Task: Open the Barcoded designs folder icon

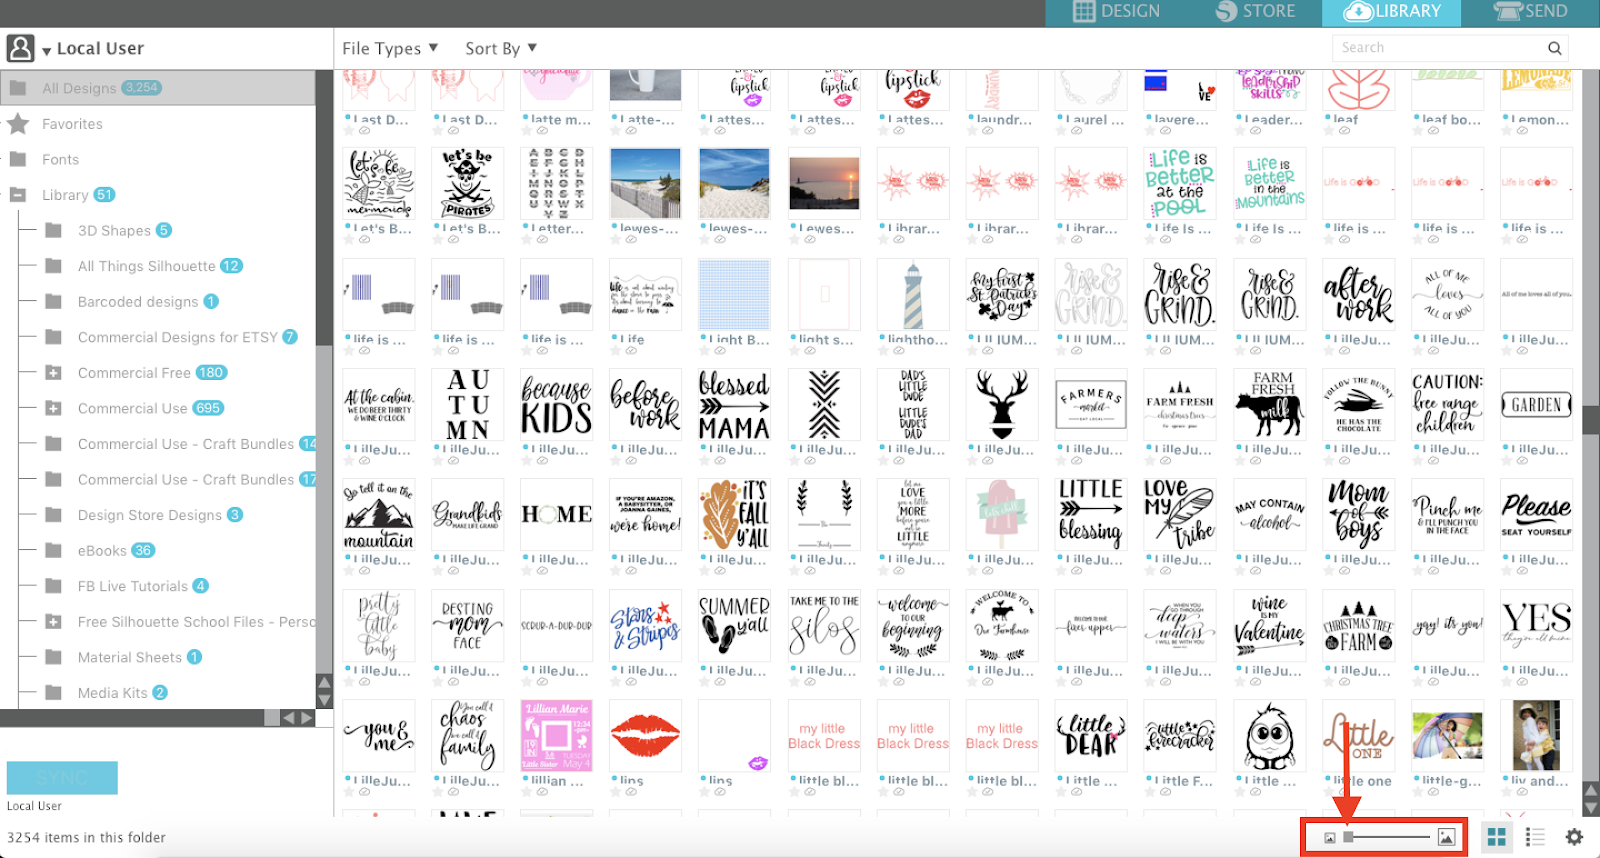Action: click(54, 301)
